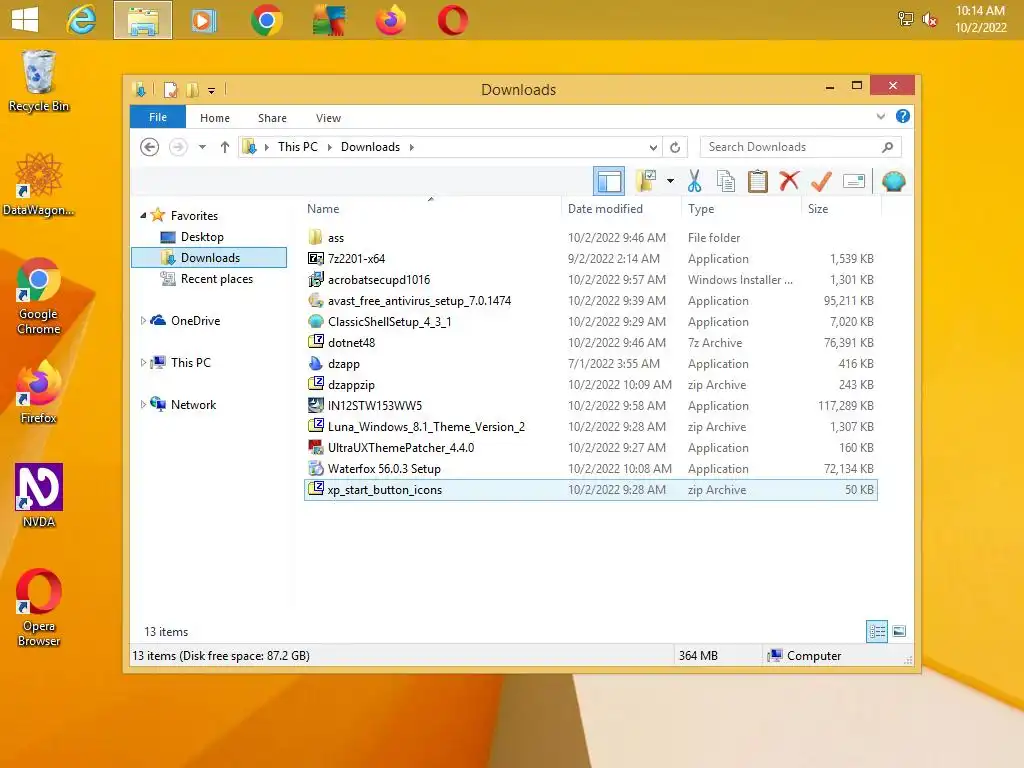Click the quick access New Folder icon
The image size is (1024, 768).
[x=192, y=89]
